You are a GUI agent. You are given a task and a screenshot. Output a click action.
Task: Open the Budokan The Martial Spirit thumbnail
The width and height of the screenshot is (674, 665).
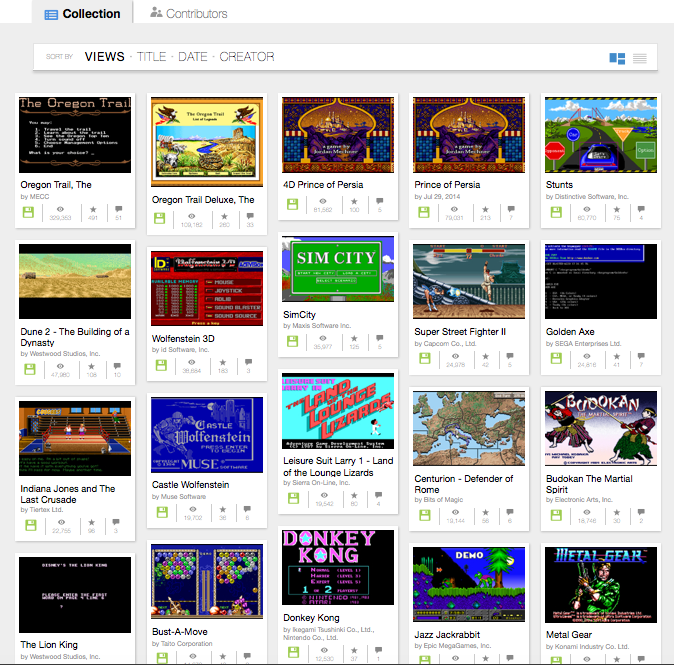tap(600, 428)
